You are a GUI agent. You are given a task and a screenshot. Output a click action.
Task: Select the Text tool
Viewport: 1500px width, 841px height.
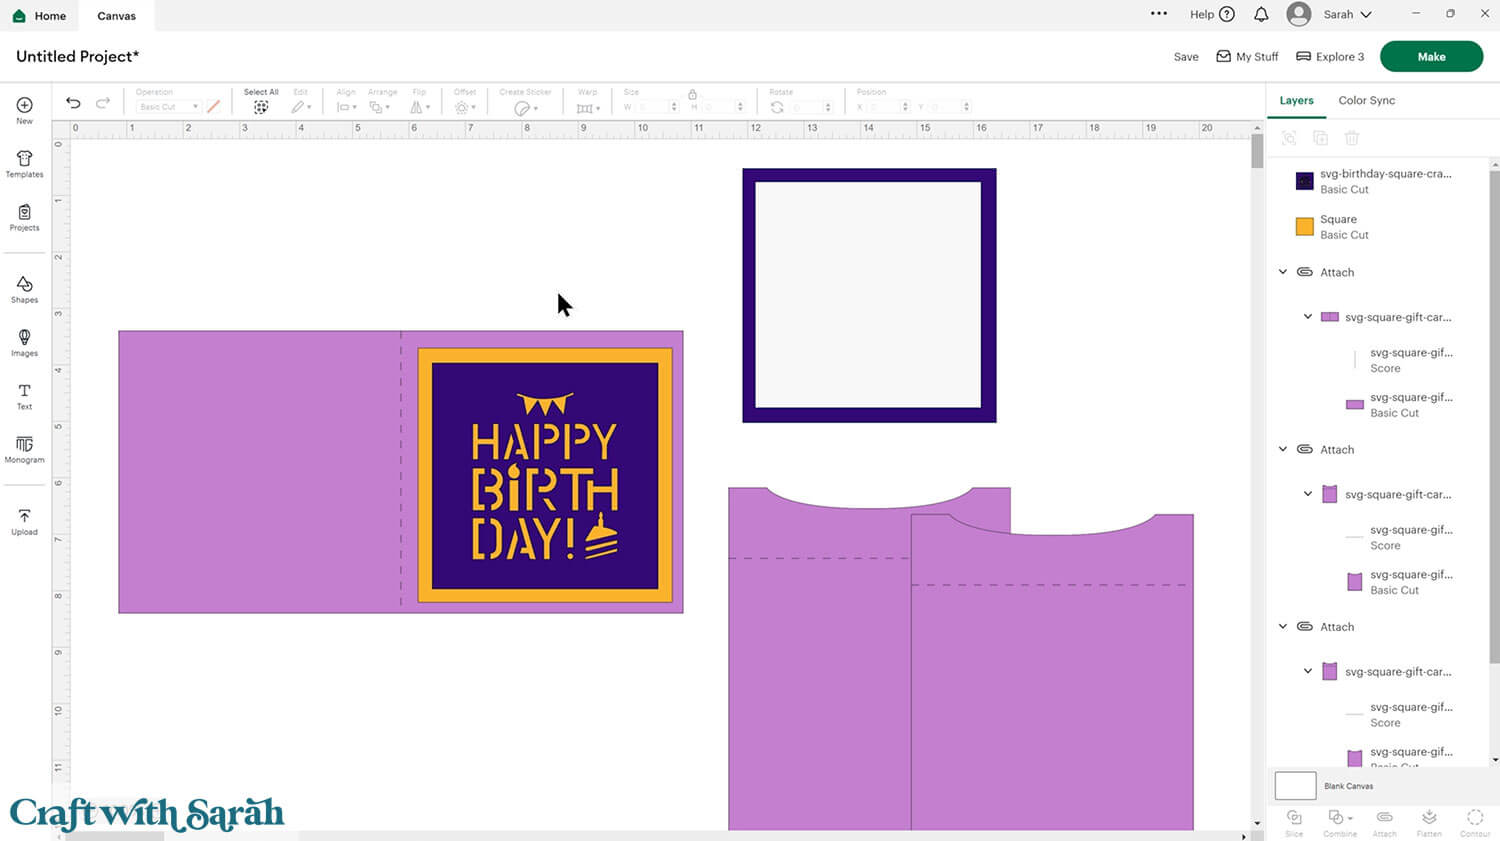tap(24, 395)
